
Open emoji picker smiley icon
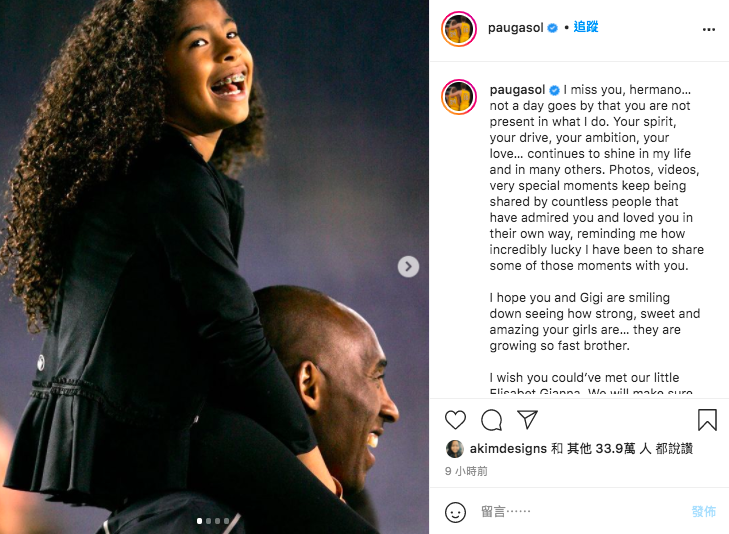[455, 512]
